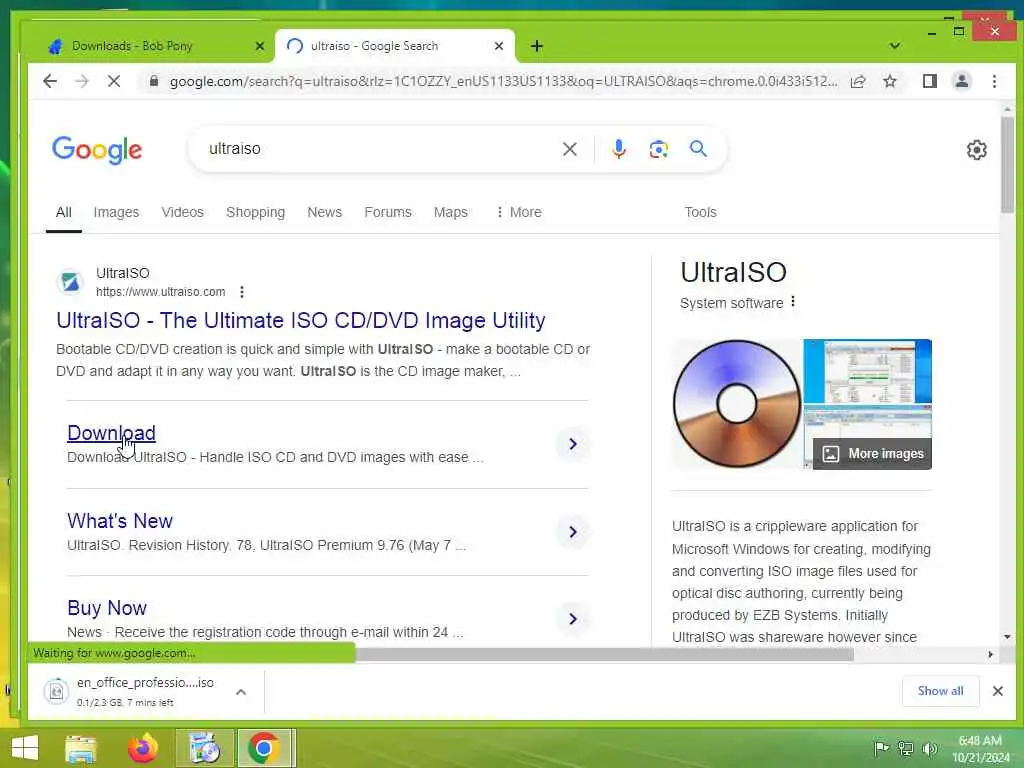The width and height of the screenshot is (1024, 768).
Task: Open the Chrome profile avatar
Action: [961, 81]
